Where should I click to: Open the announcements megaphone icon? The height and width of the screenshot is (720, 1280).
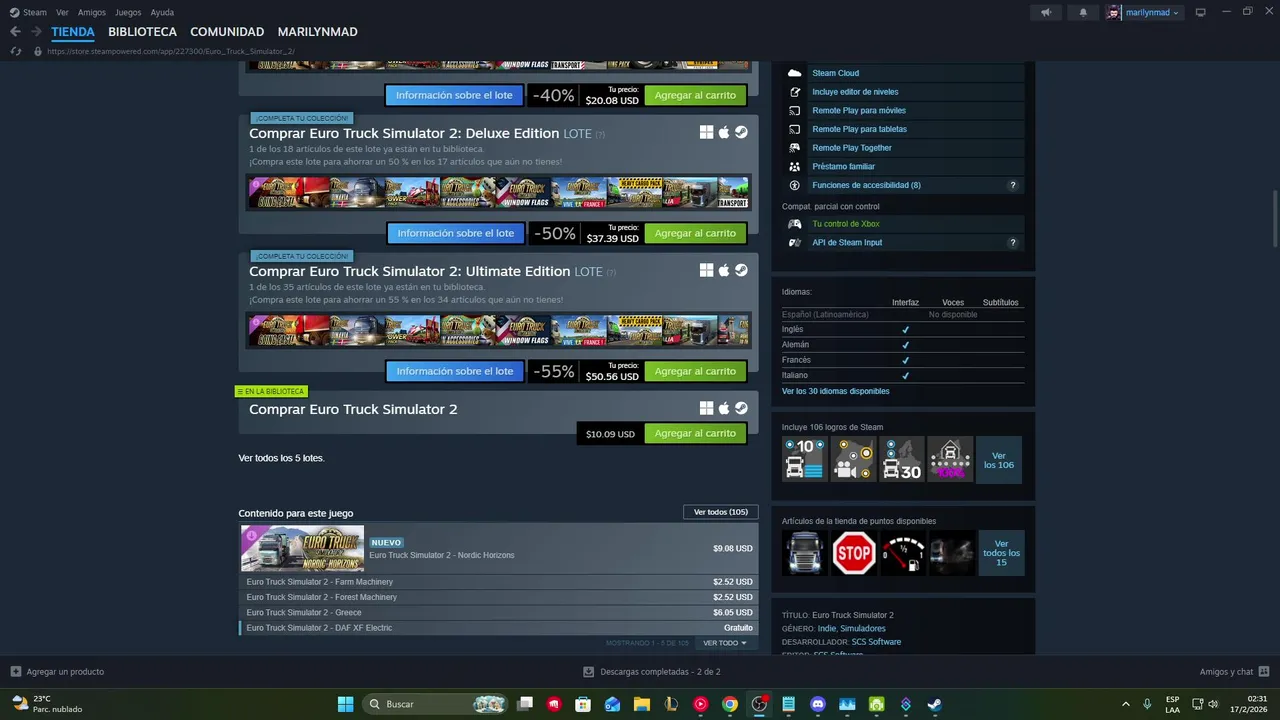tap(1045, 12)
